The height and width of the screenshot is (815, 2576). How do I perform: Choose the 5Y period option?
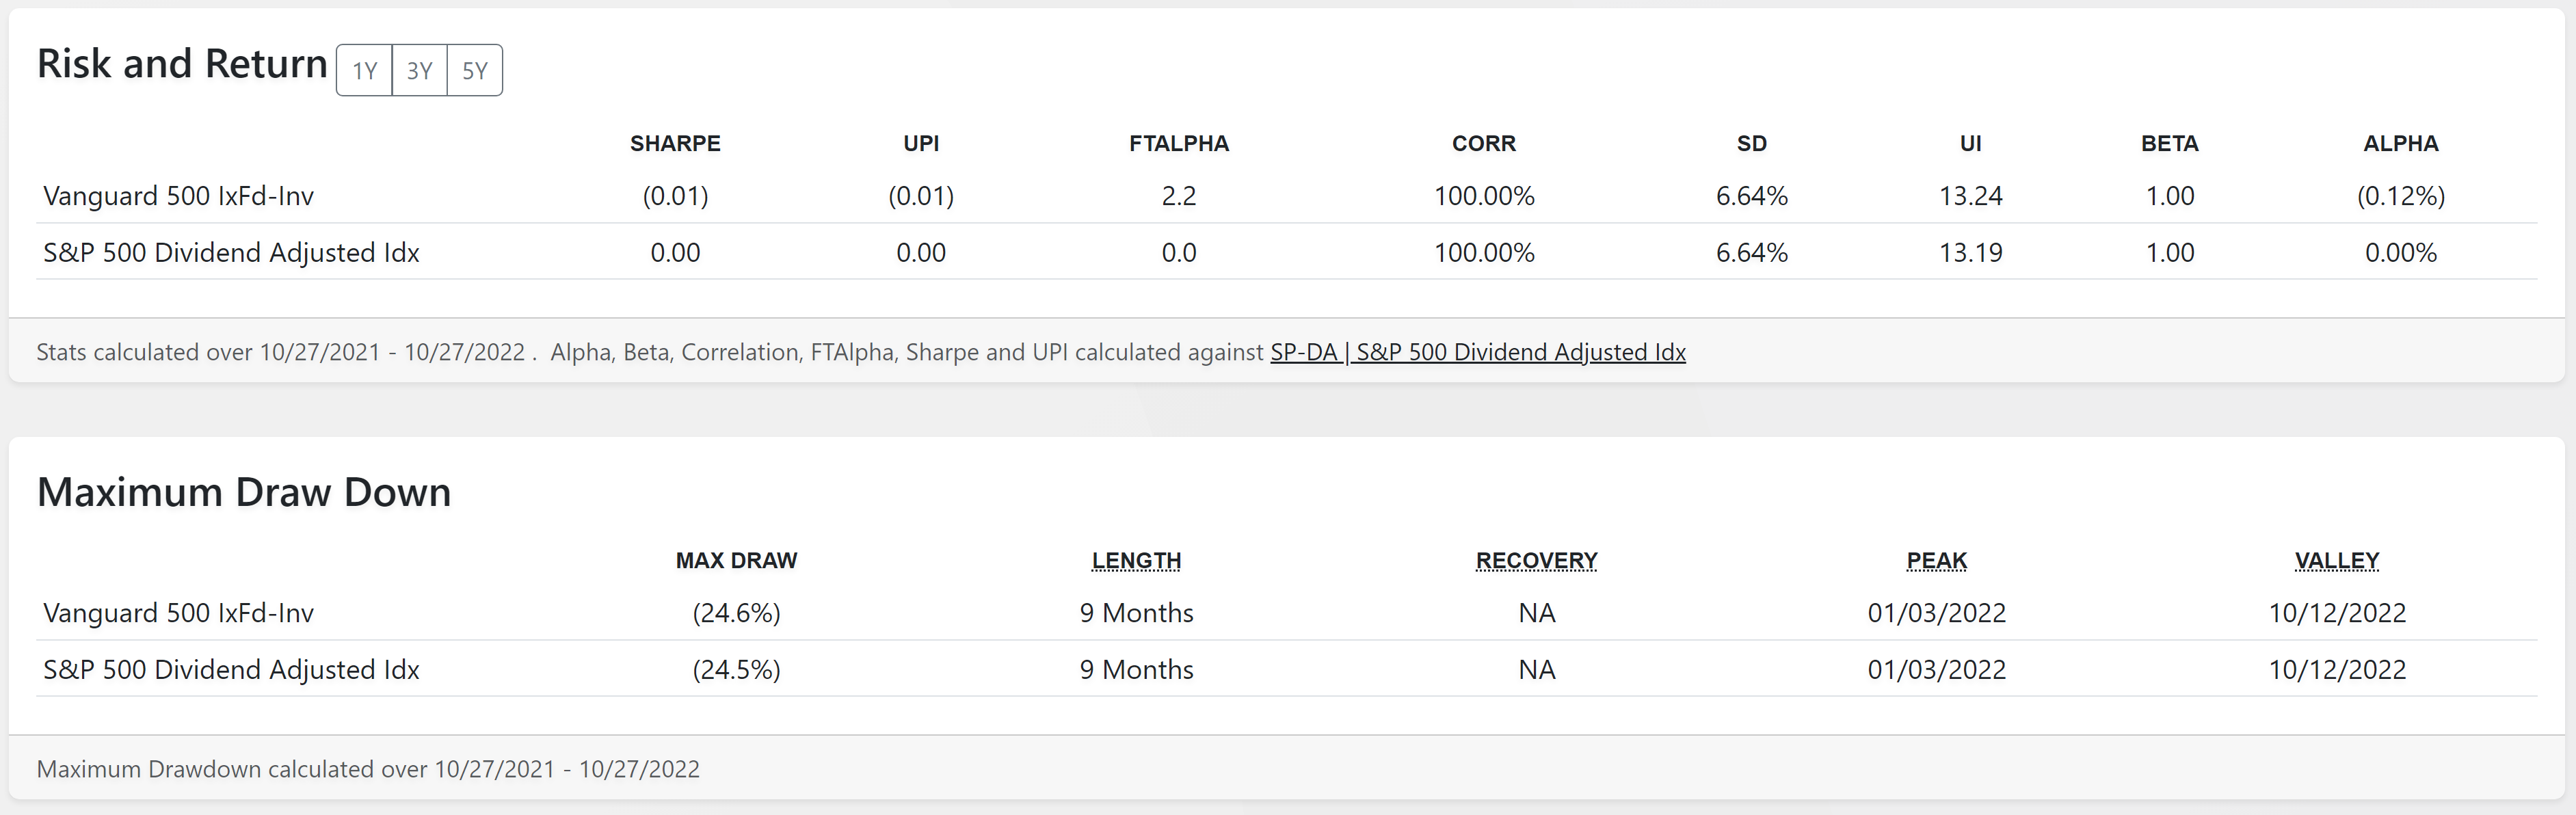point(475,71)
